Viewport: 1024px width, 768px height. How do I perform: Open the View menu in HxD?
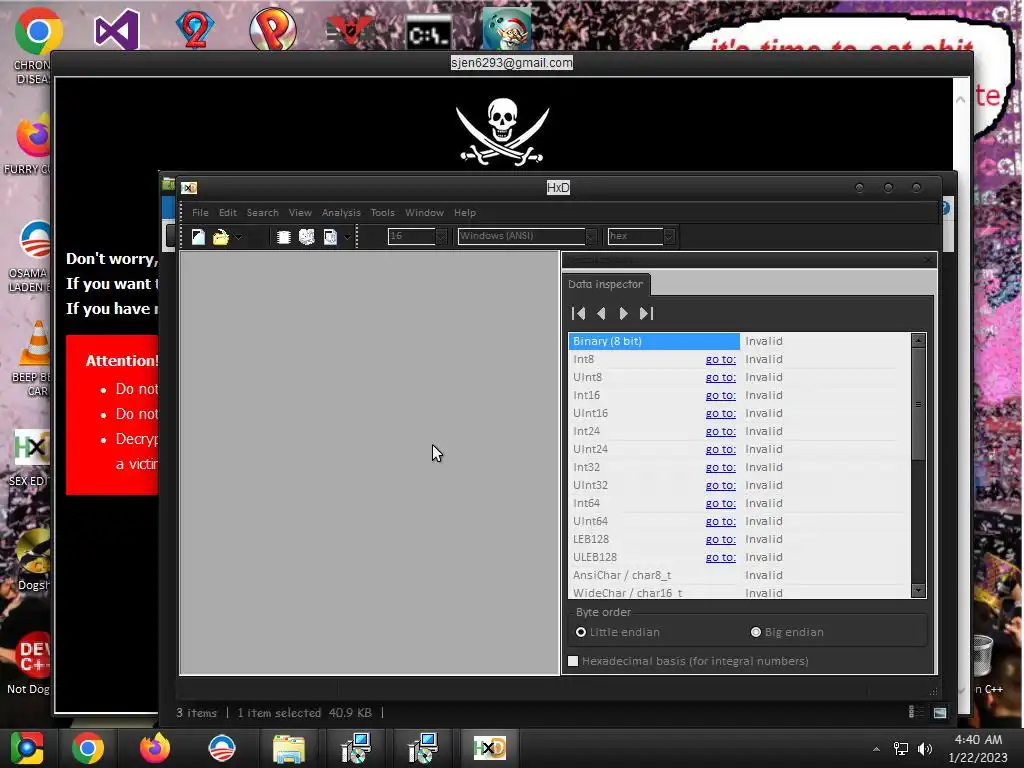300,213
